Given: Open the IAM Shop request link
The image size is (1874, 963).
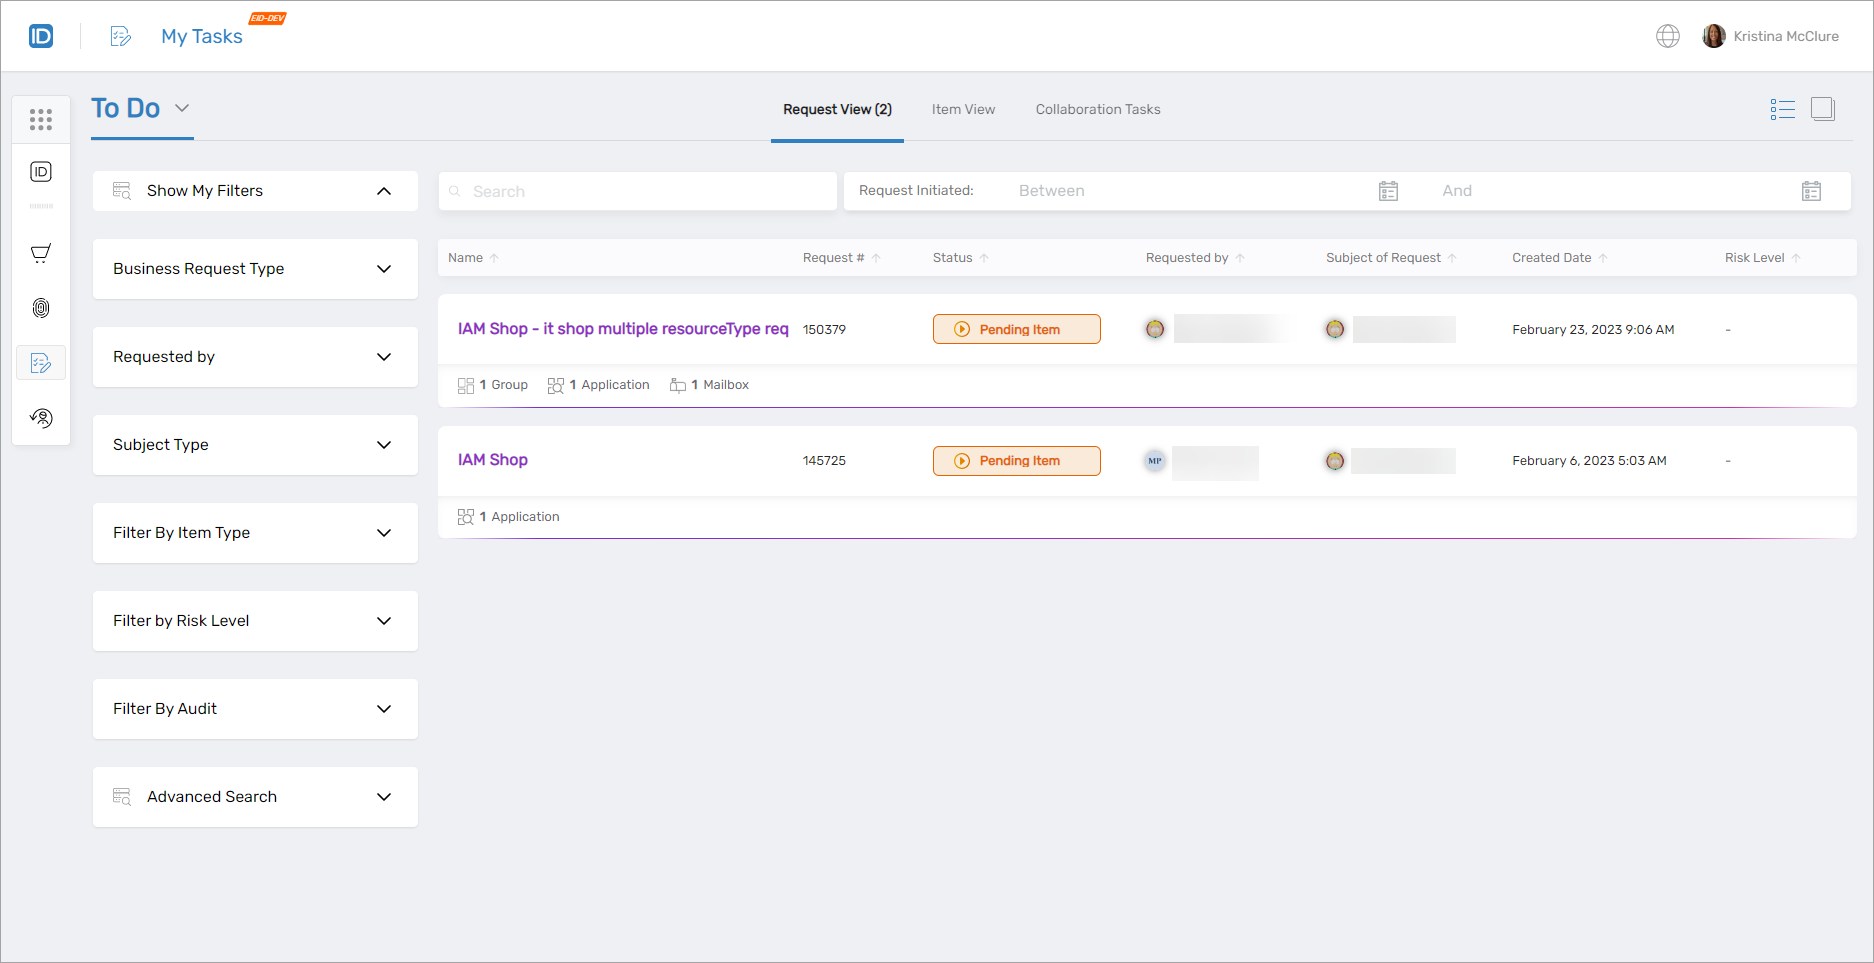Looking at the screenshot, I should click(x=492, y=460).
